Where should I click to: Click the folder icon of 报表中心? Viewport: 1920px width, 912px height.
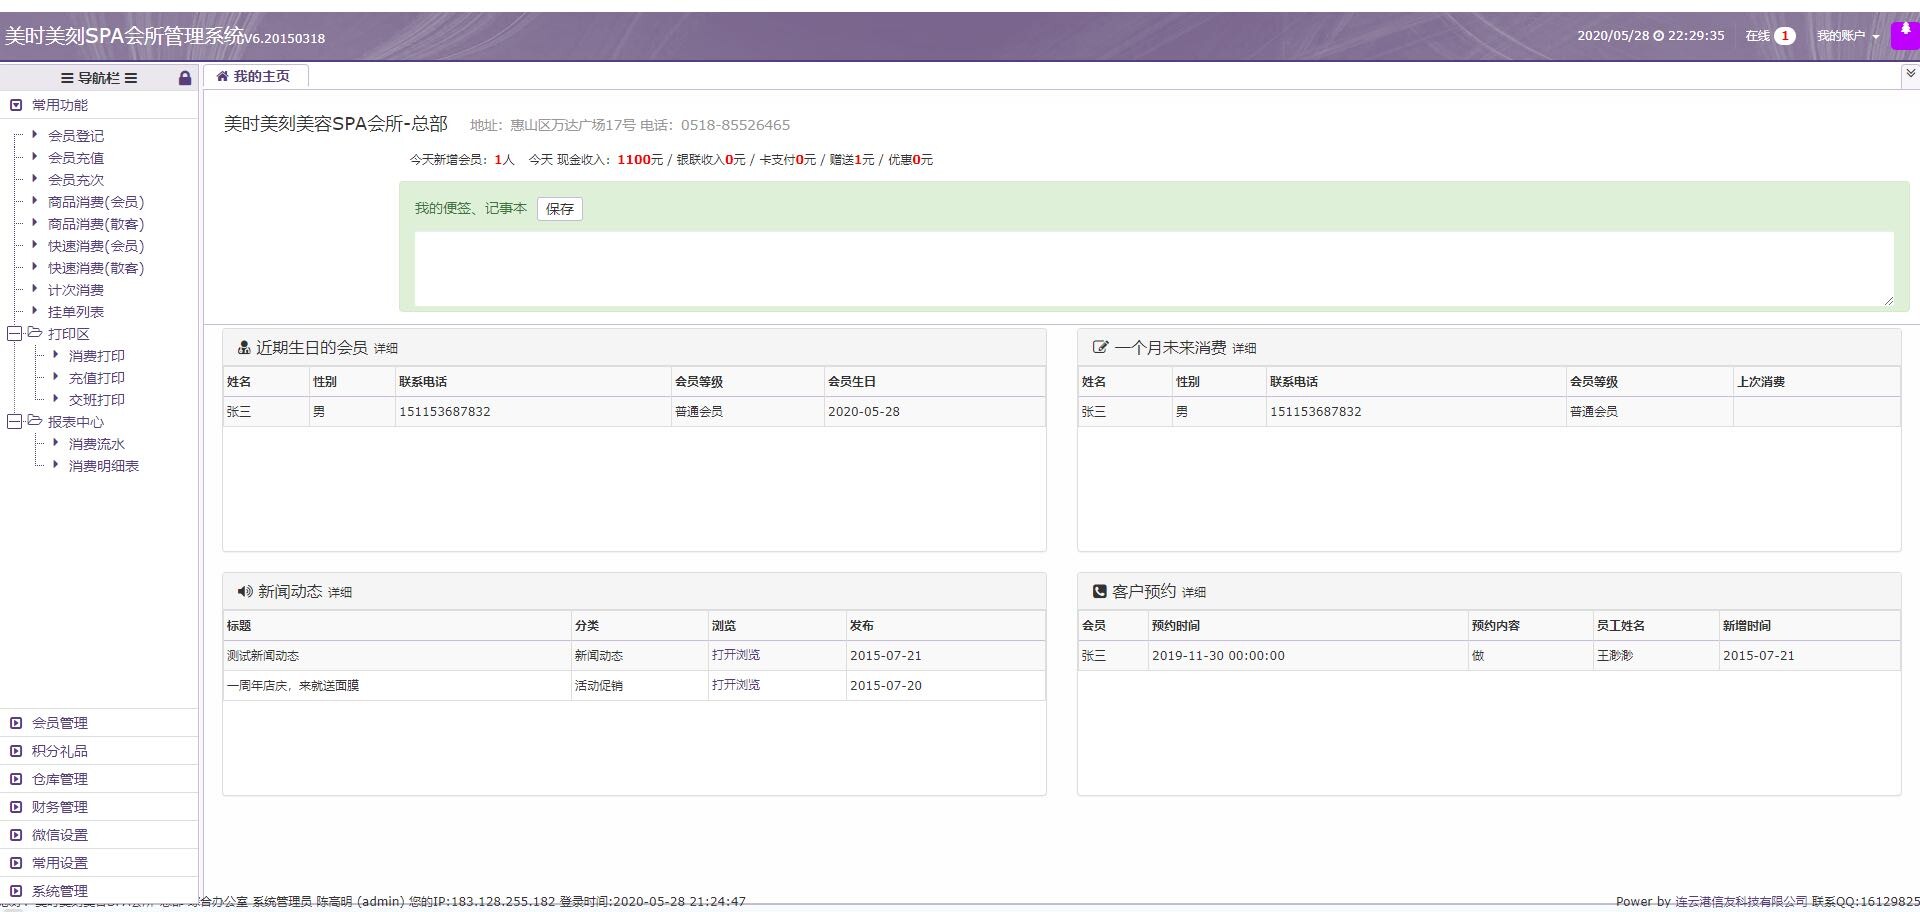pyautogui.click(x=35, y=421)
